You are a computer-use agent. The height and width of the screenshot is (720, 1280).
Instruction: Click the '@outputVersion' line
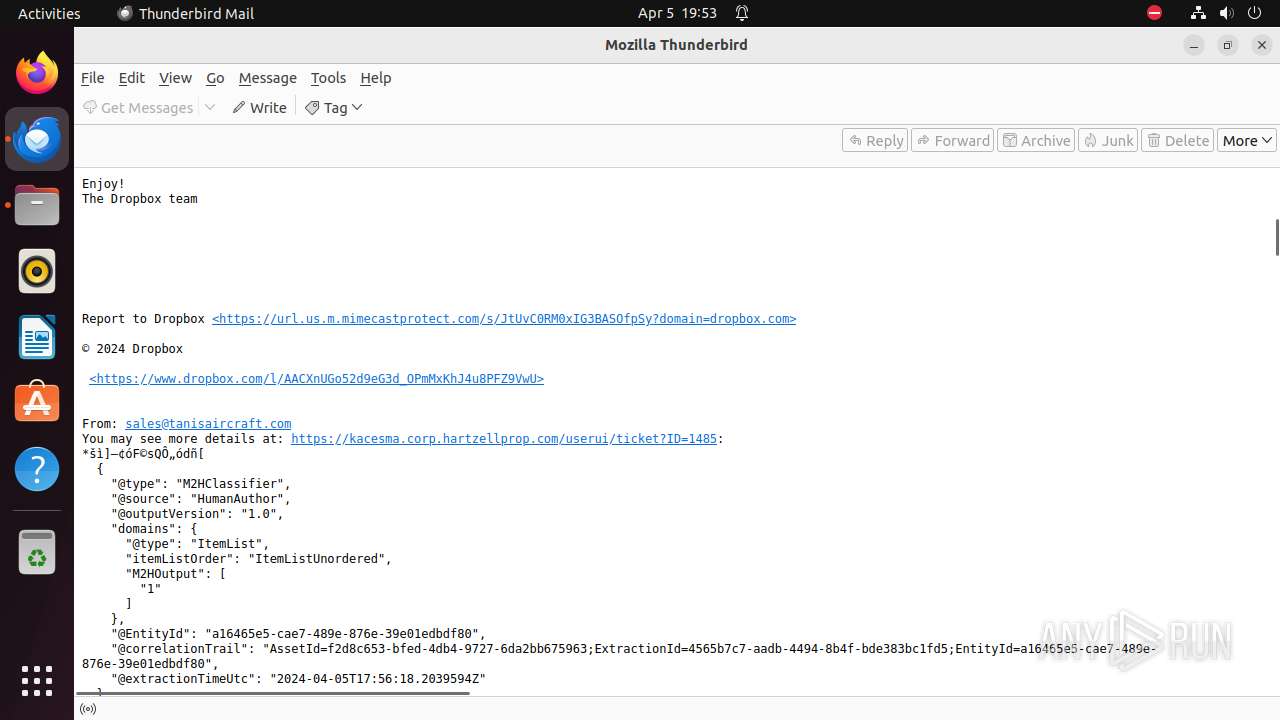197,514
